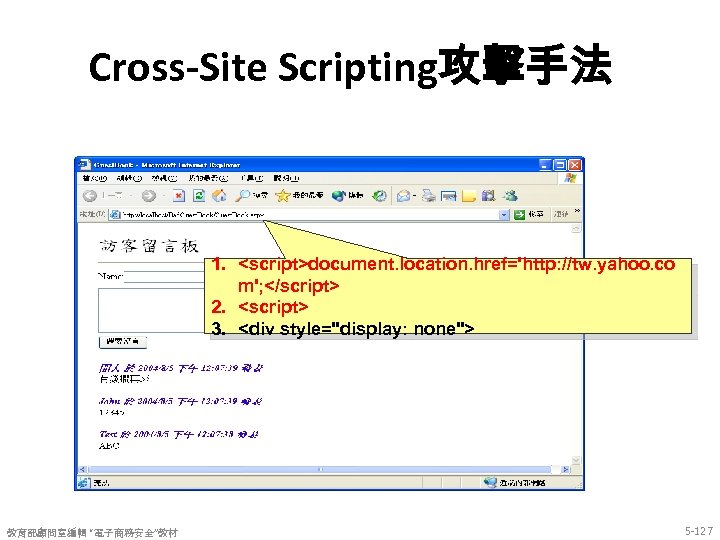Screen dimensions: 720x540
Task: Minimize the Internet Explorer window
Action: point(545,164)
